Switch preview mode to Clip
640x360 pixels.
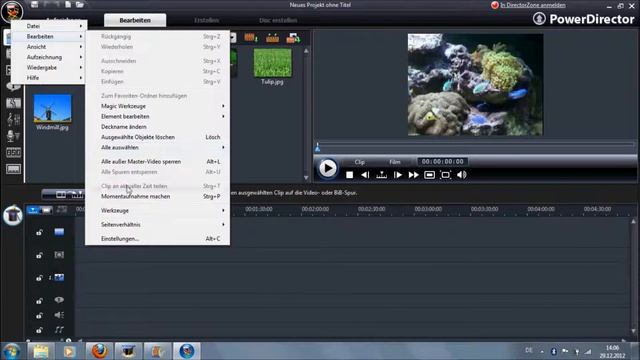pos(360,162)
